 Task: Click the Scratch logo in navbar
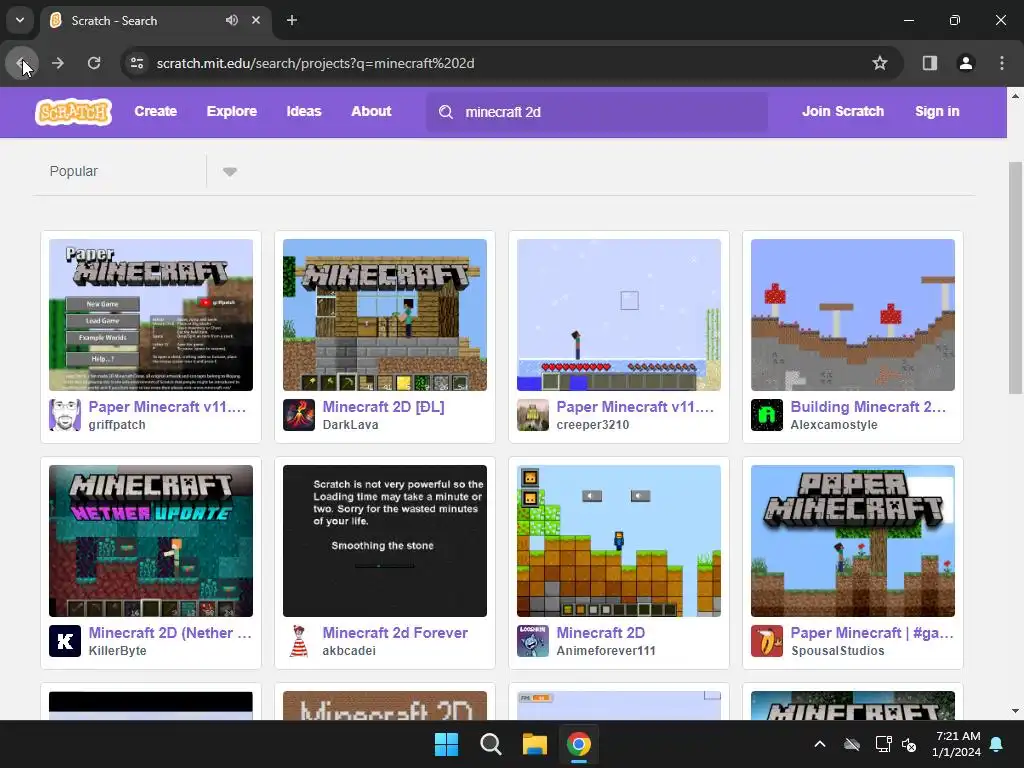tap(74, 112)
